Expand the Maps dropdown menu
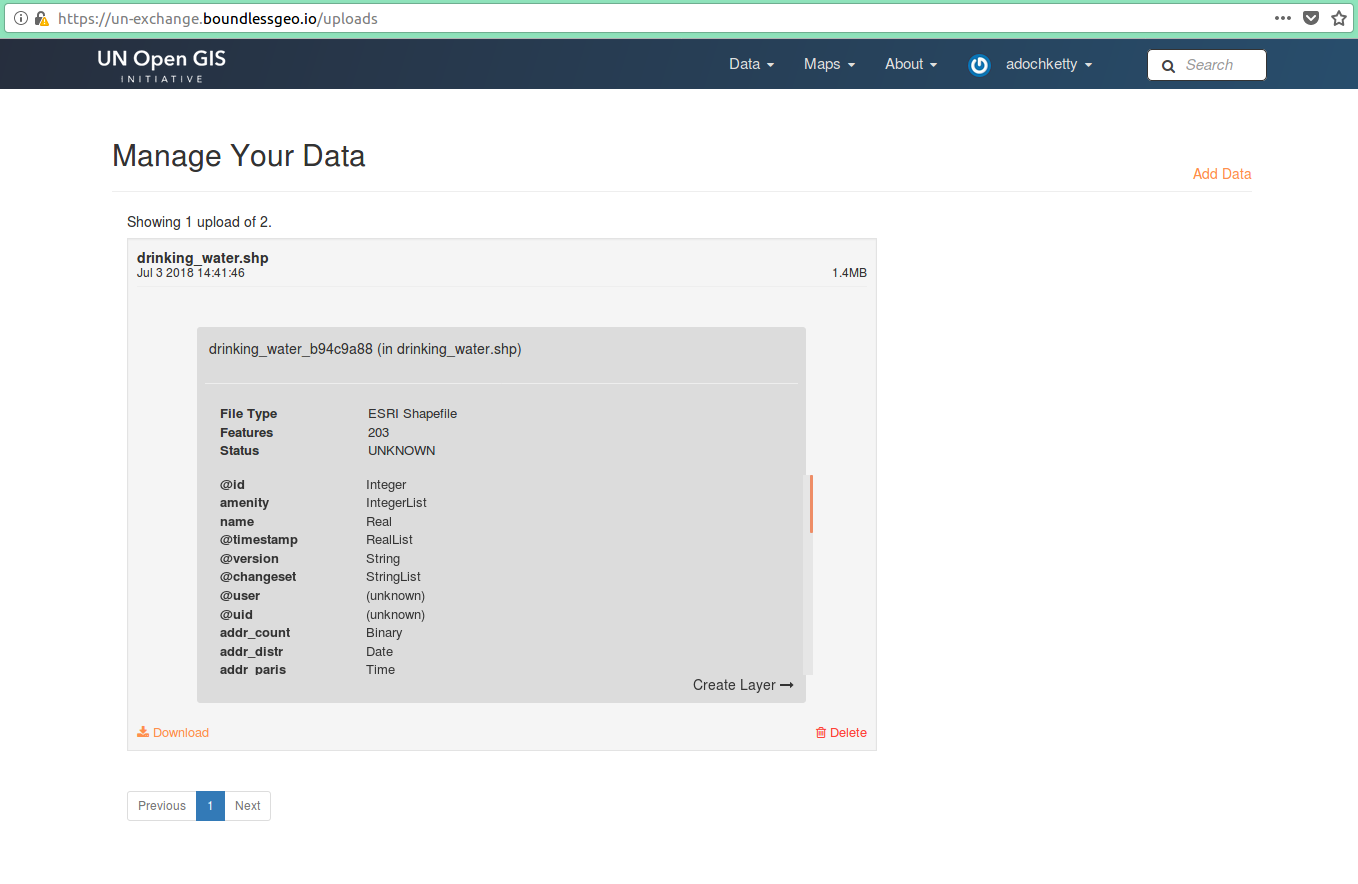1358x884 pixels. tap(829, 64)
